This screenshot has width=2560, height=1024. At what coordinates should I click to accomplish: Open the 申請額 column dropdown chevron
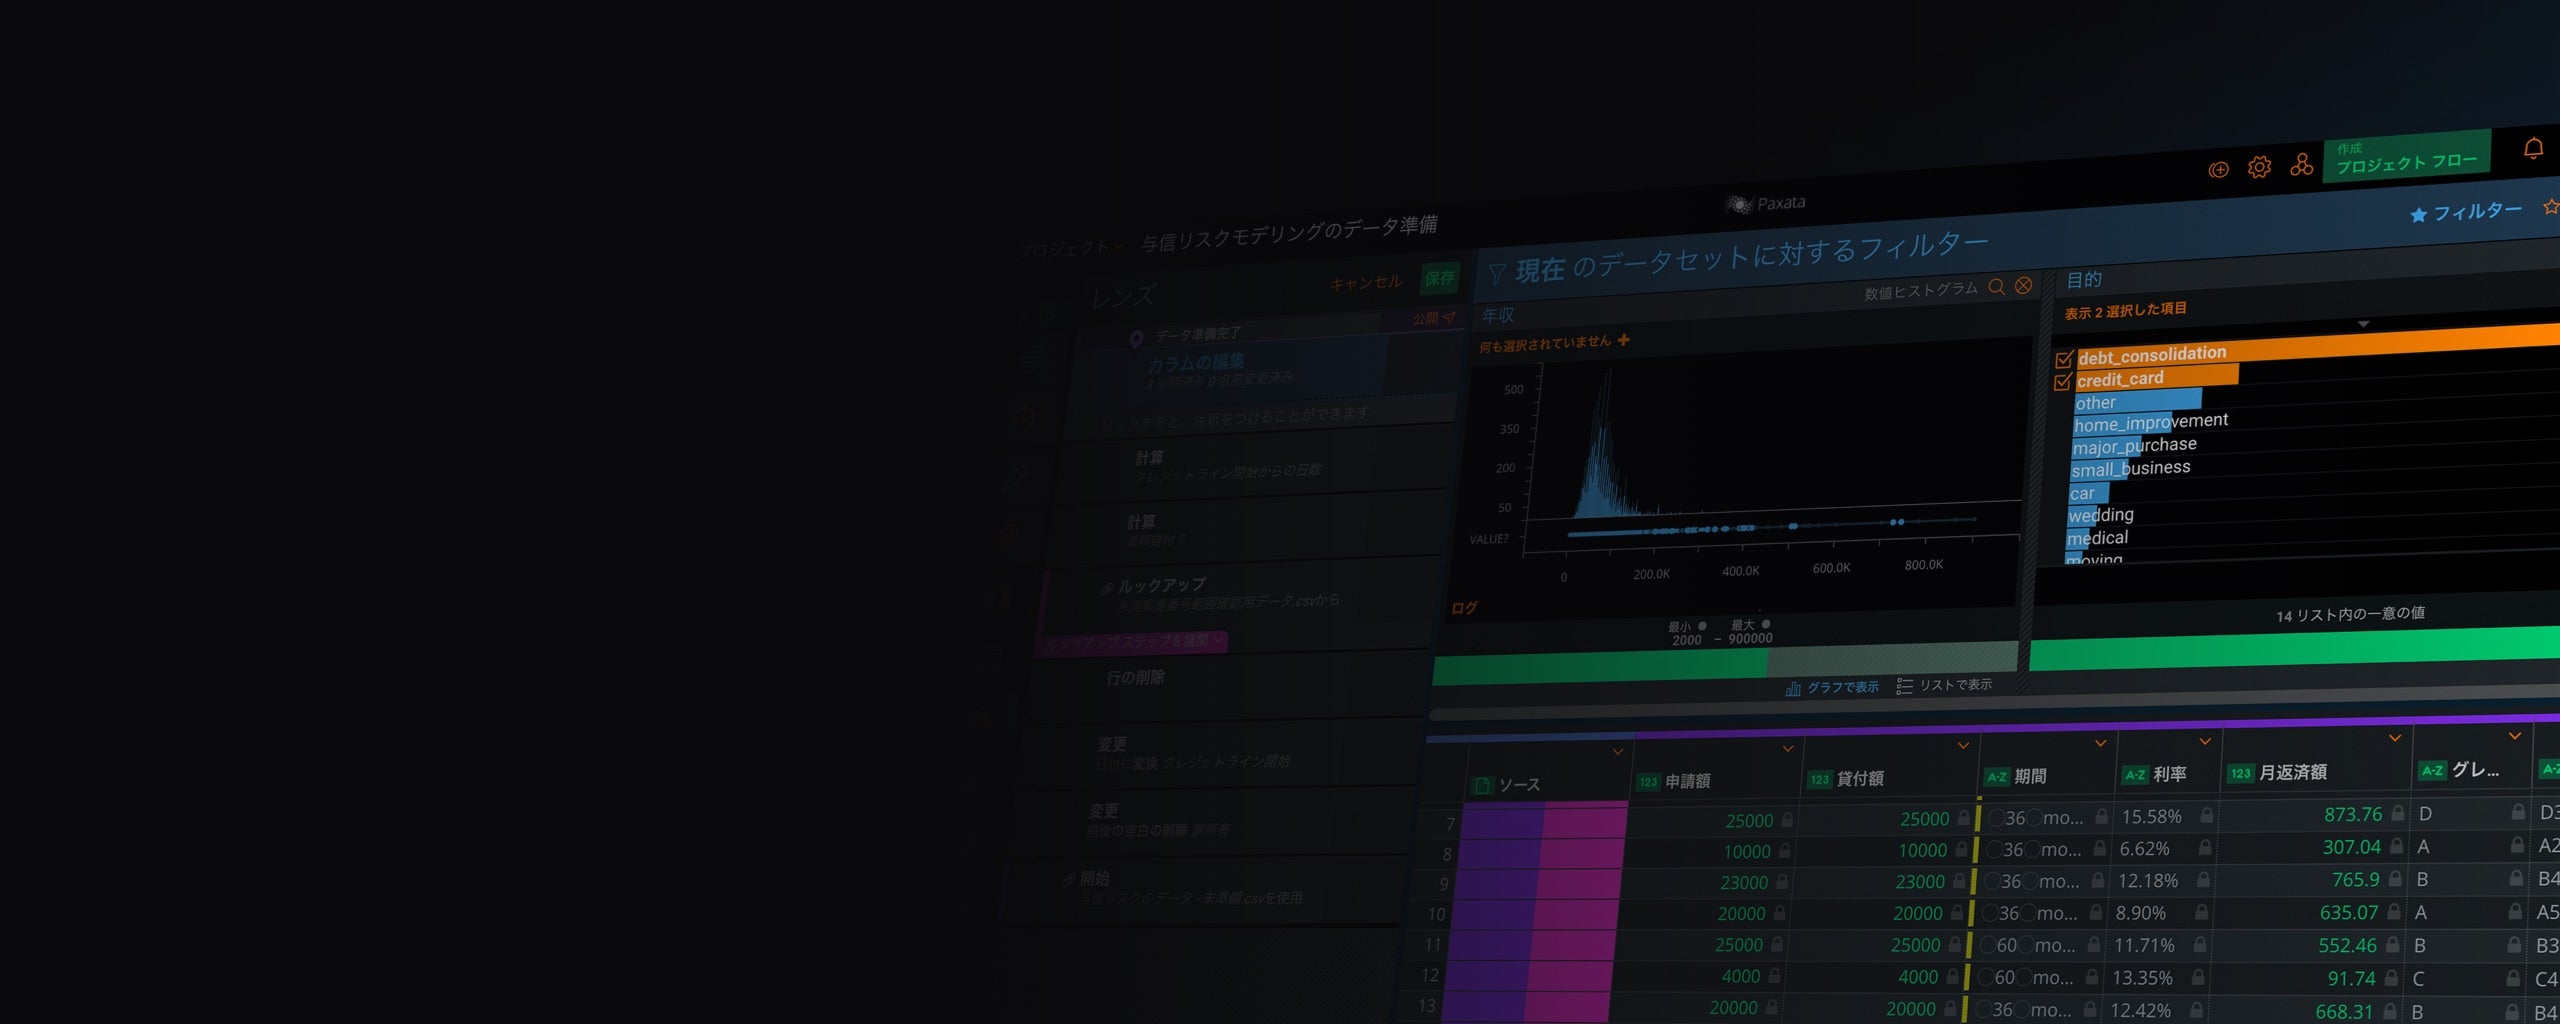(x=1788, y=748)
